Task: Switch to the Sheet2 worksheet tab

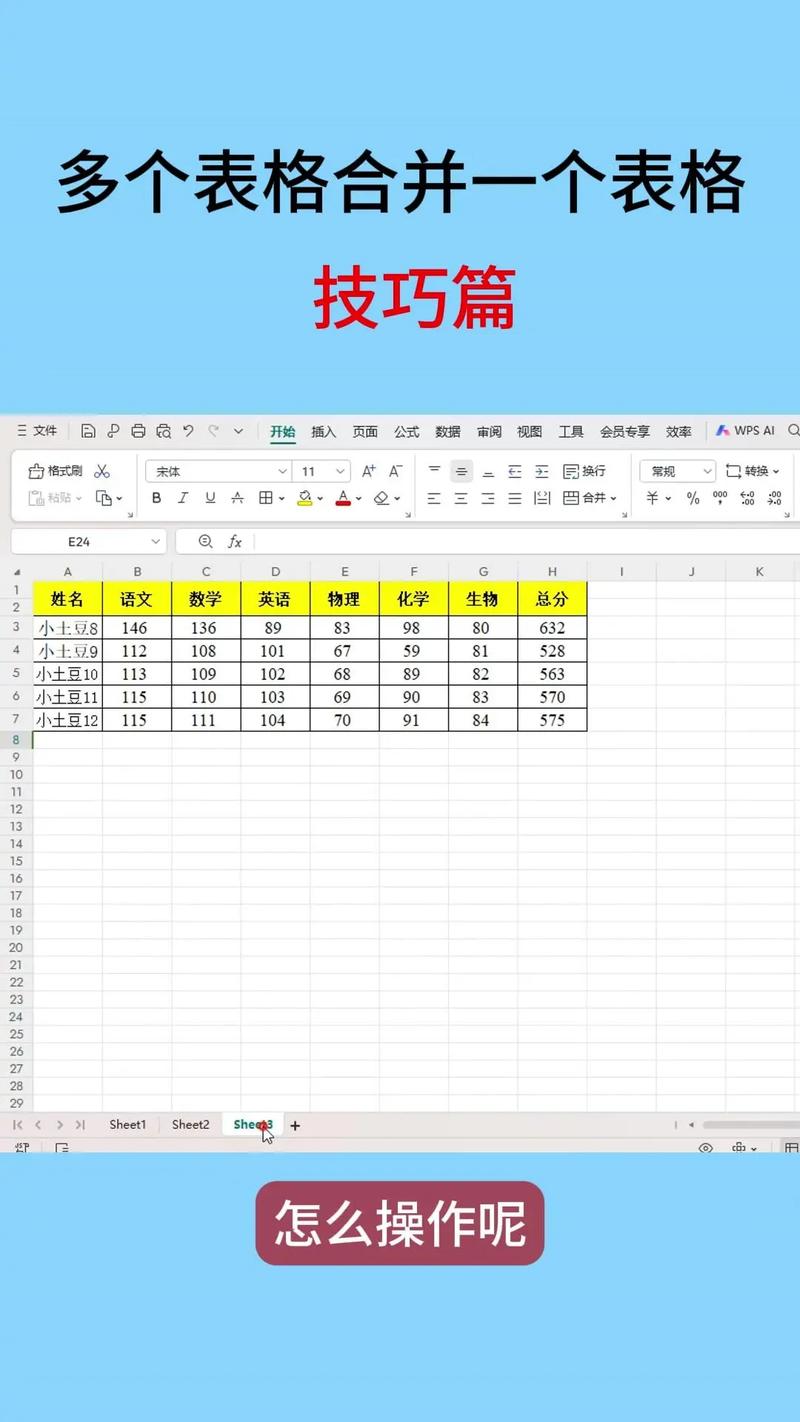Action: [x=189, y=1124]
